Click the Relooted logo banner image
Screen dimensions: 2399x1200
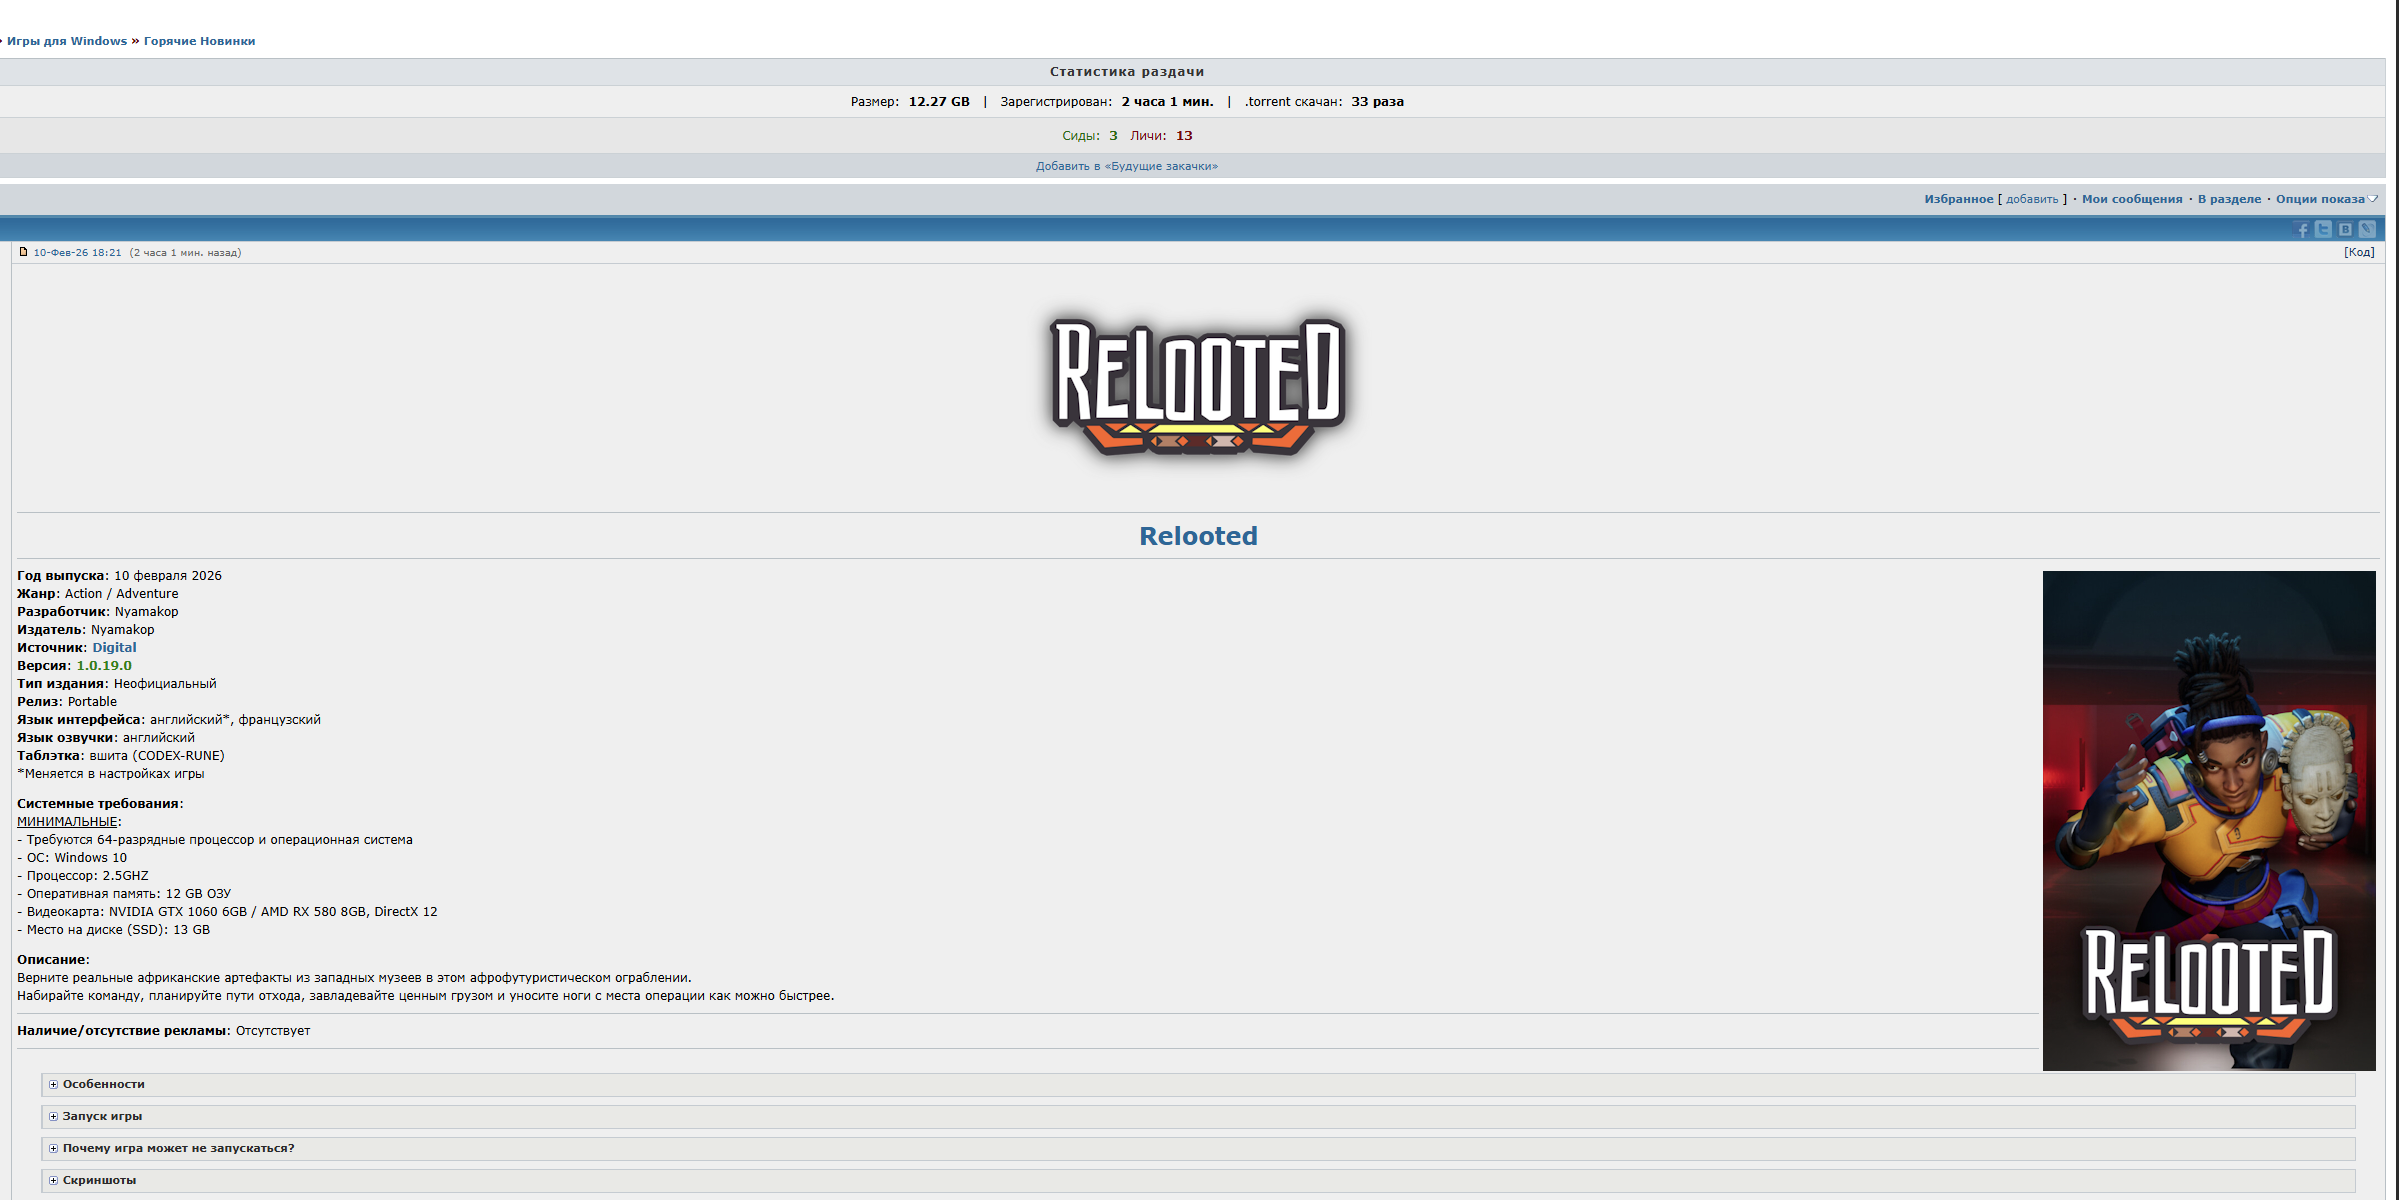[x=1197, y=387]
